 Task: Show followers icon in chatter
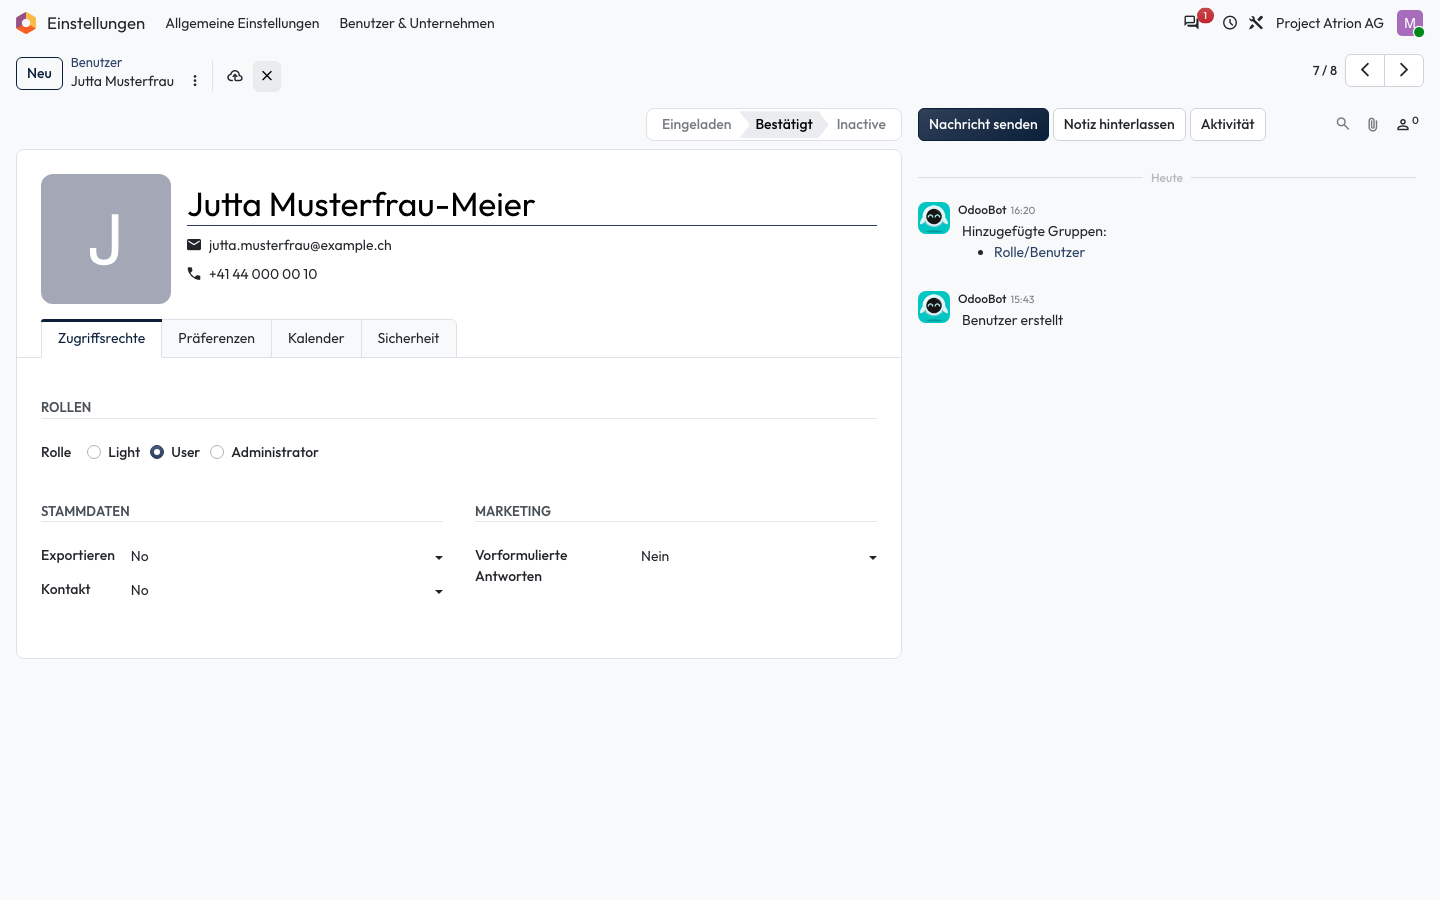1407,124
